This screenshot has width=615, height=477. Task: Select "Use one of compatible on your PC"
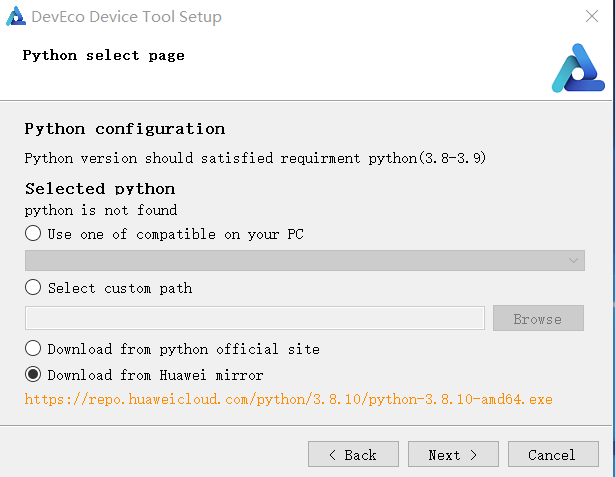click(x=34, y=234)
